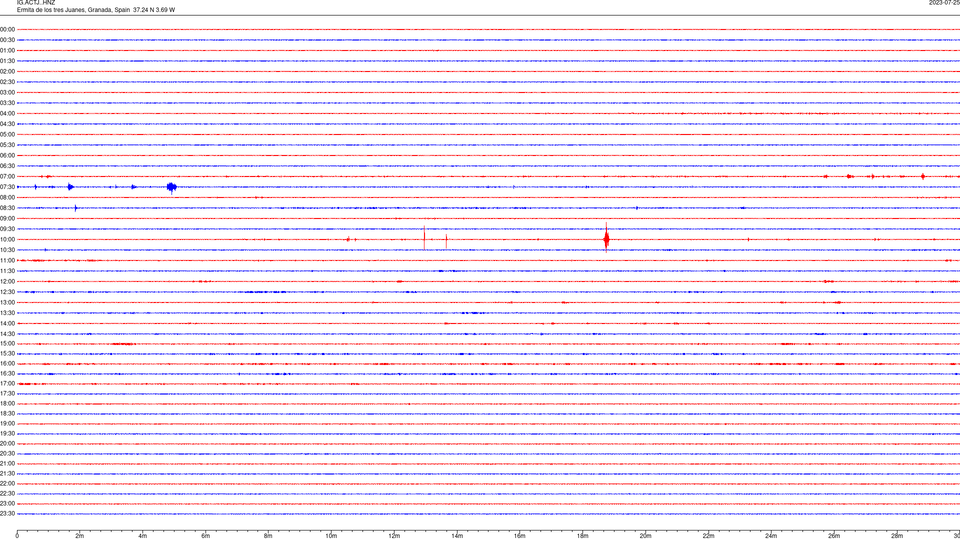Image resolution: width=960 pixels, height=540 pixels.
Task: Click the 2m tick label on minute axis
Action: pyautogui.click(x=80, y=536)
